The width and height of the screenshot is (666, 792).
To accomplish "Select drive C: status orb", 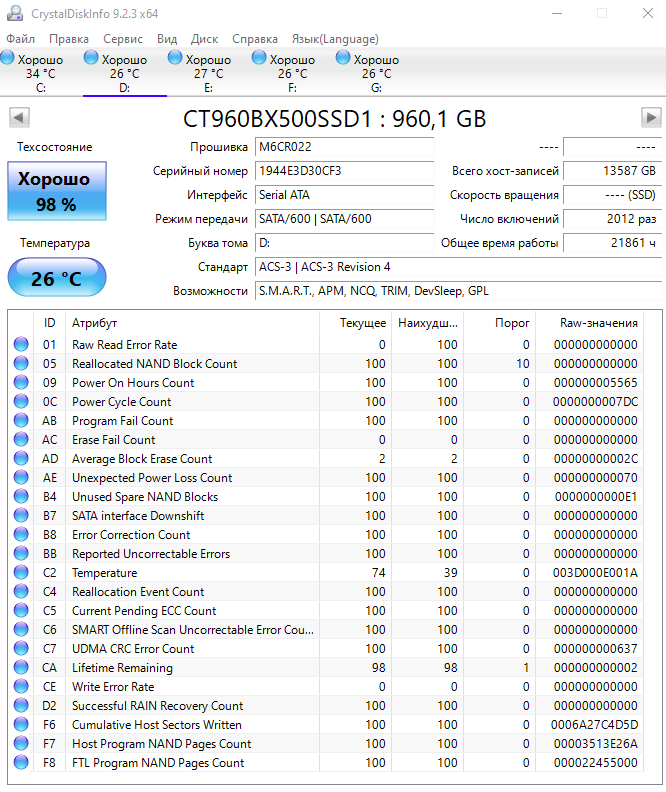I will [9, 59].
